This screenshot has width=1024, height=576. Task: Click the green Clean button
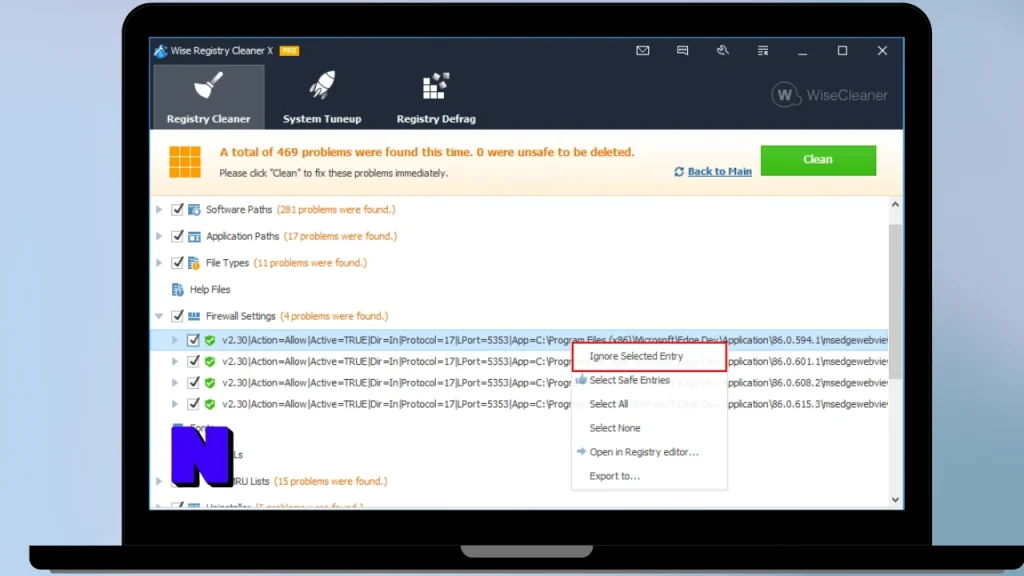coord(818,160)
